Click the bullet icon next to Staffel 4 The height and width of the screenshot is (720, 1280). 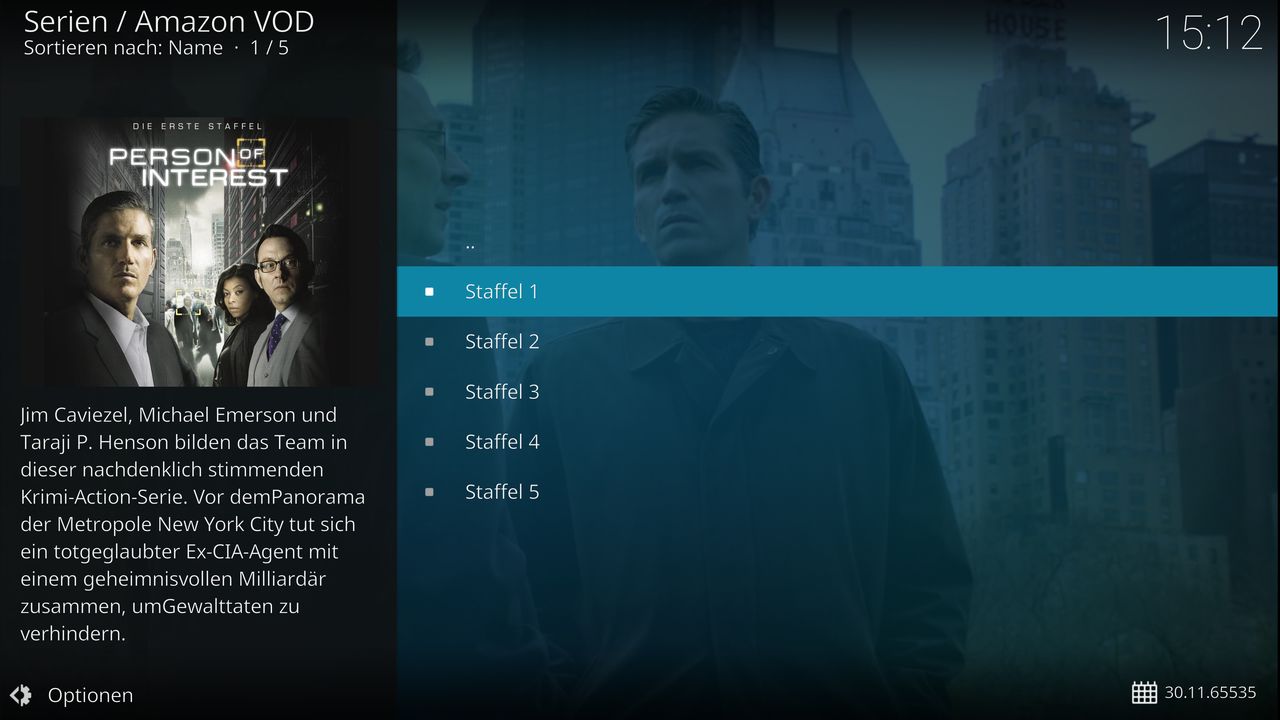(429, 442)
